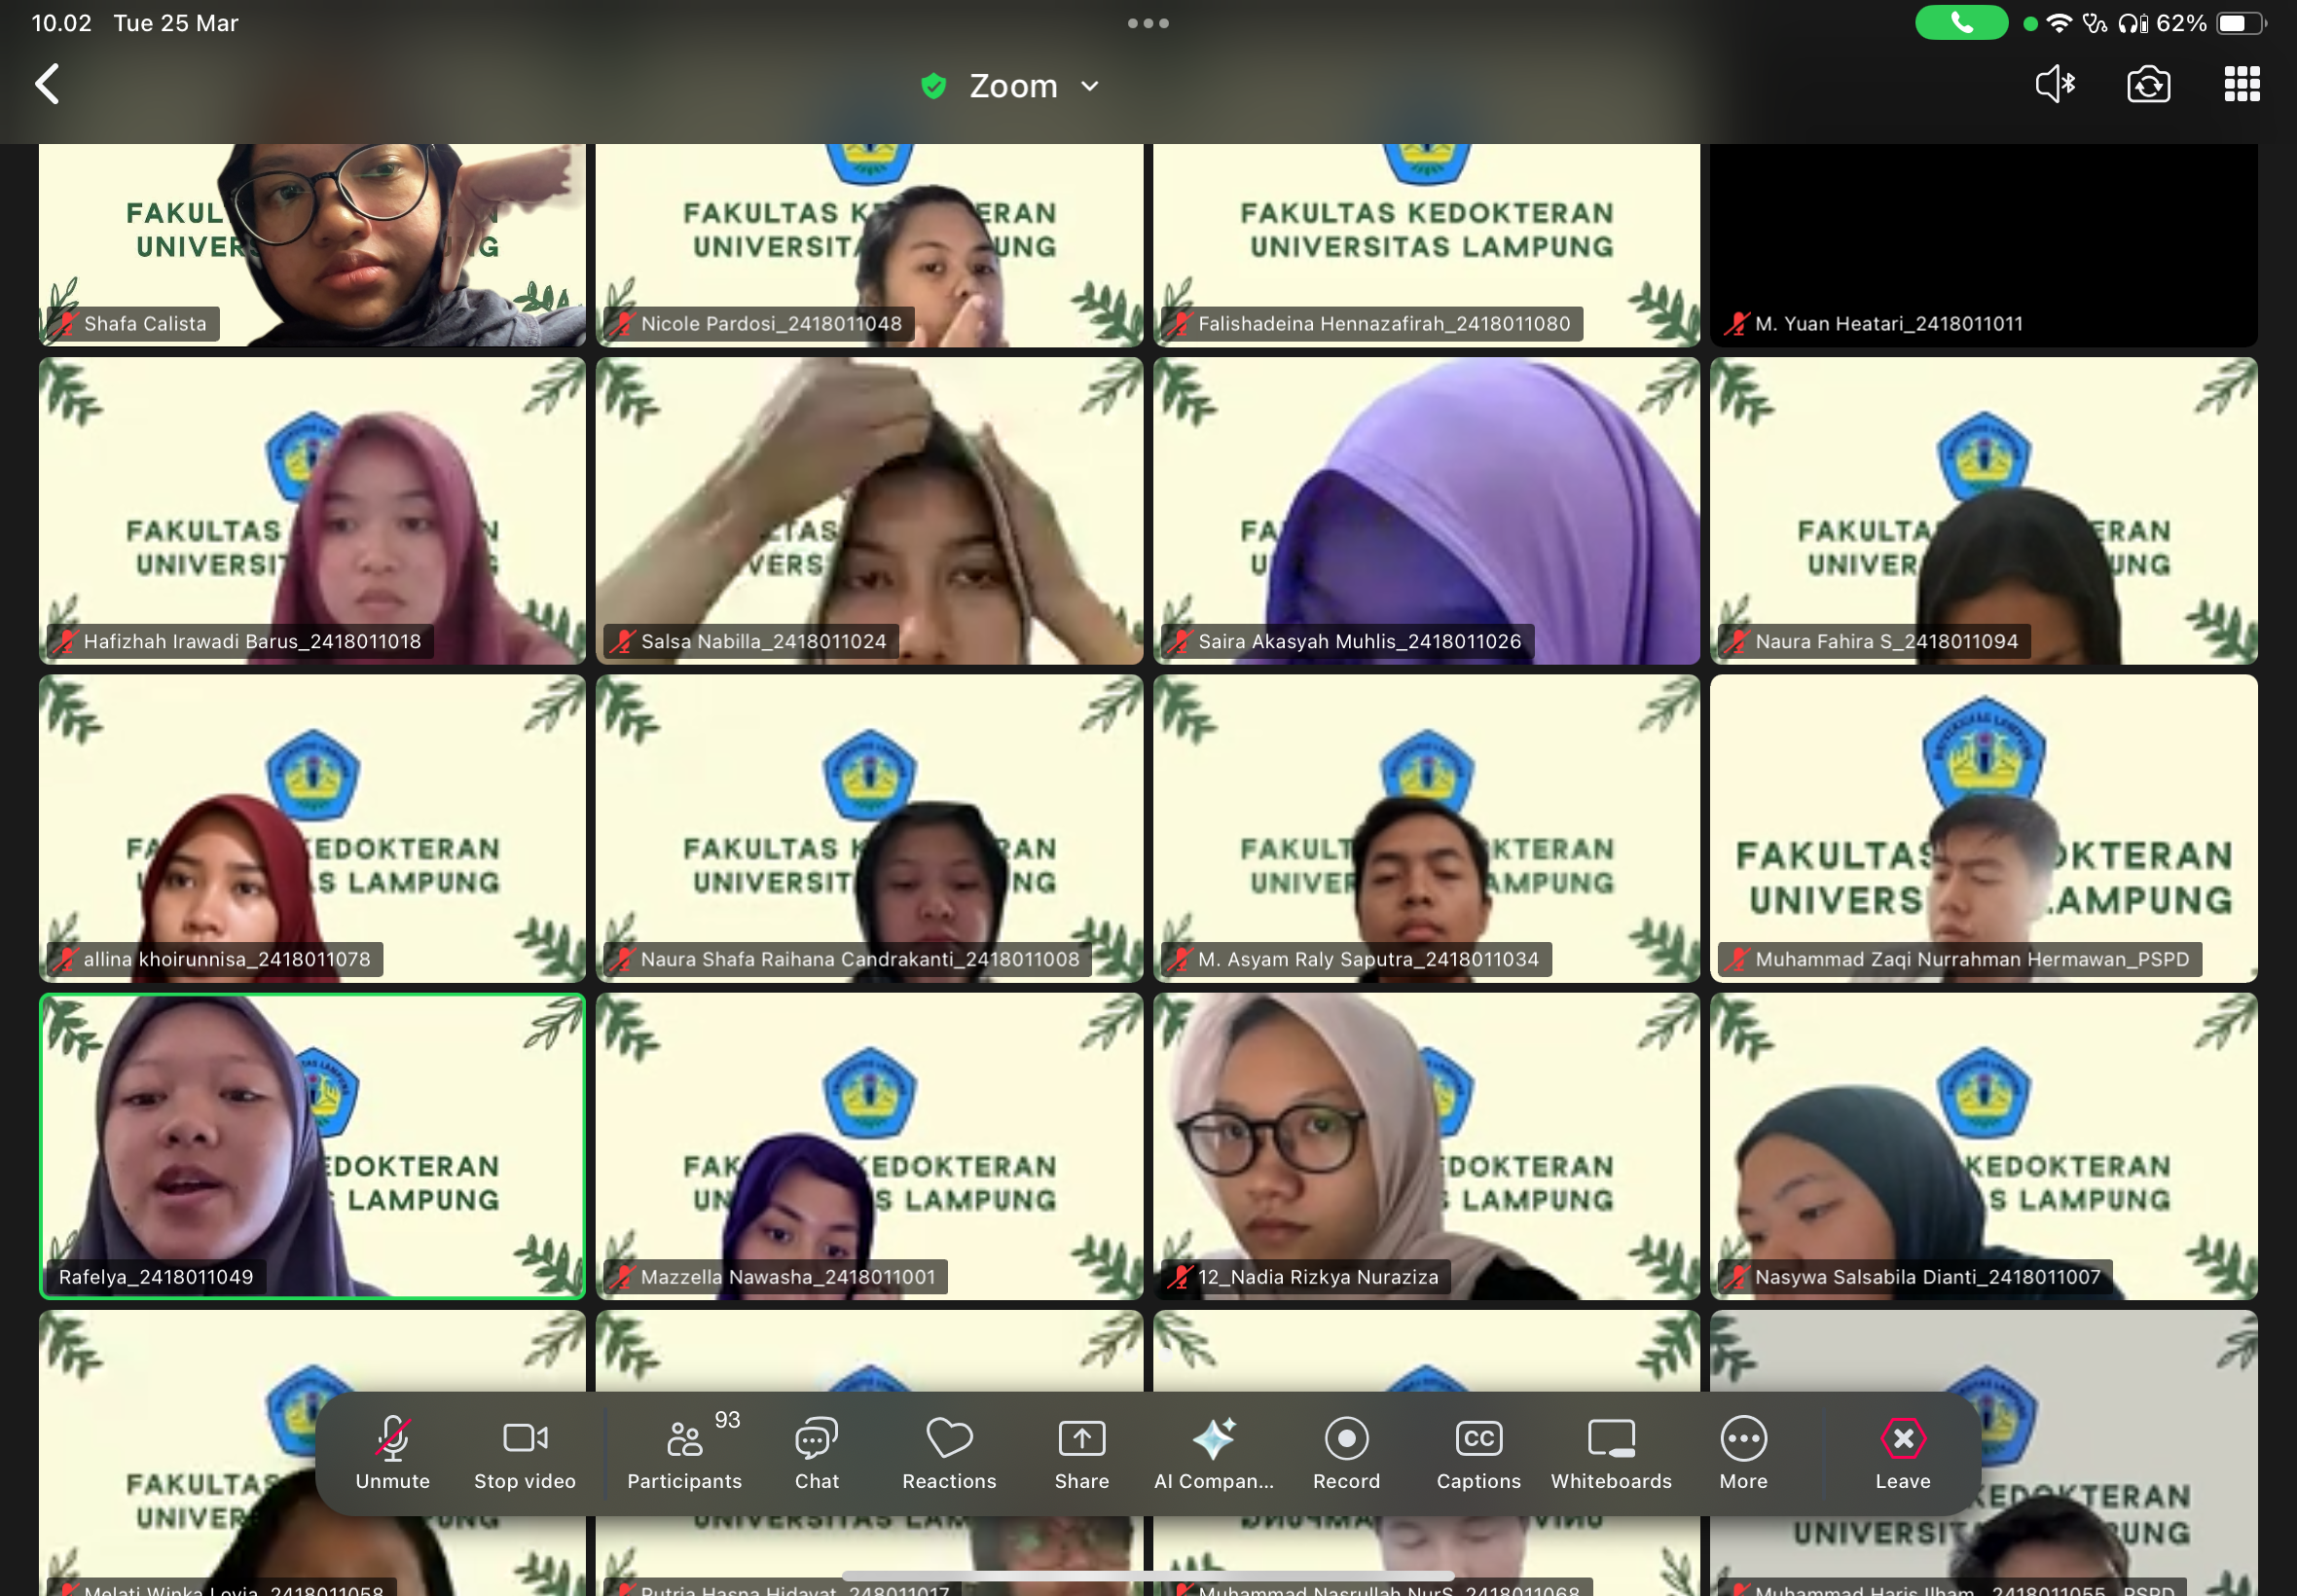2297x1596 pixels.
Task: Leave the meeting
Action: tap(1902, 1454)
